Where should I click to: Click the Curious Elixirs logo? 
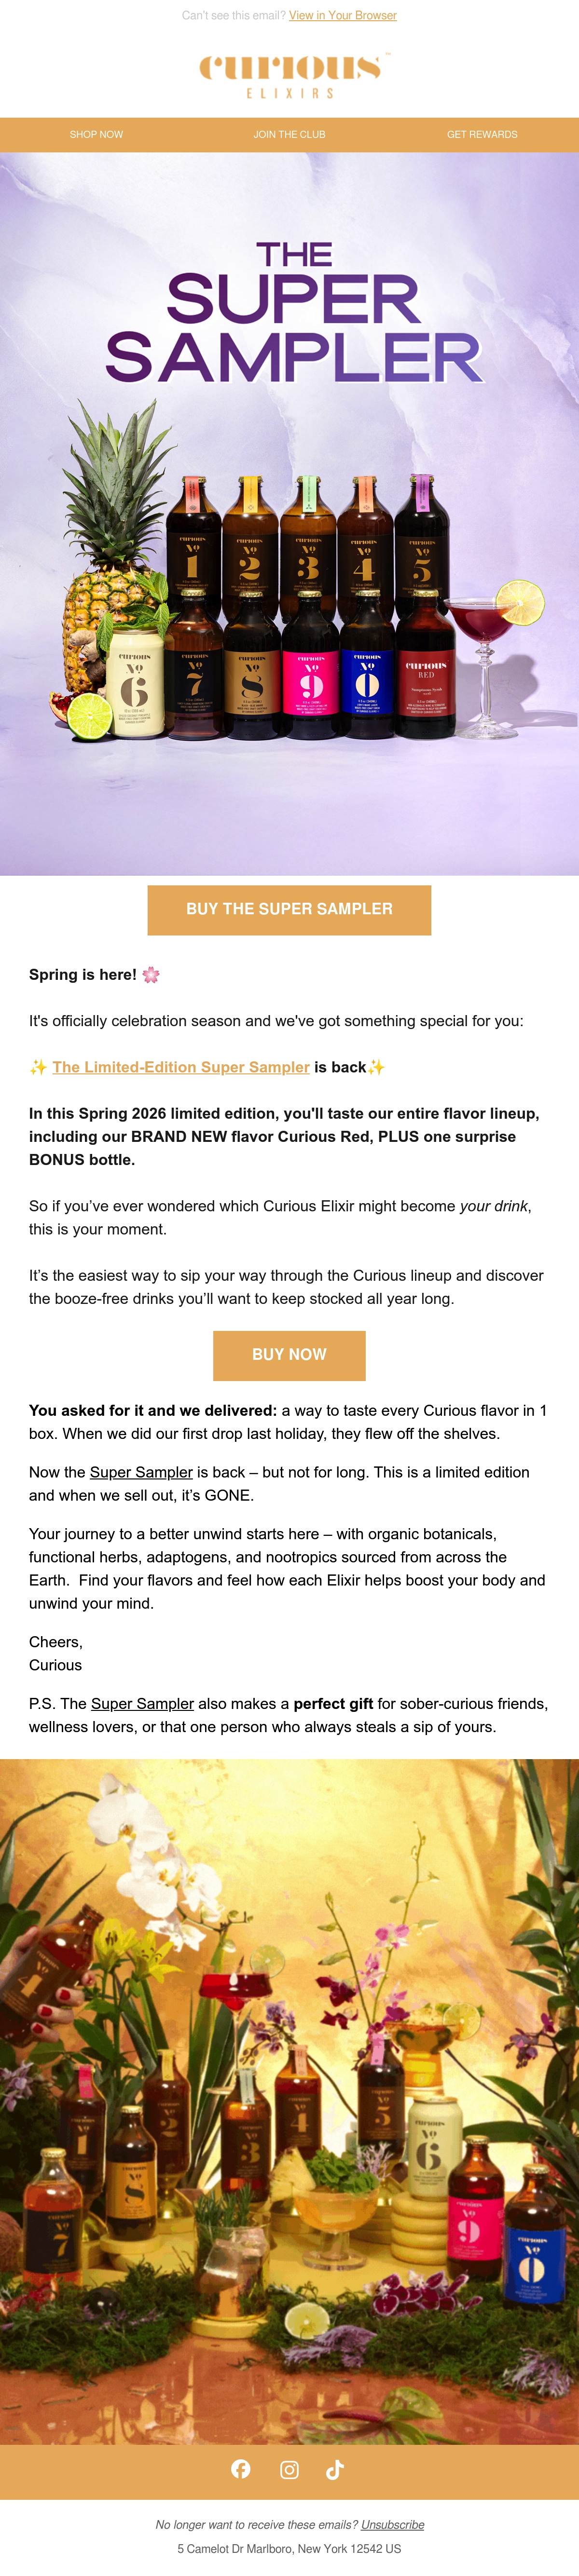click(289, 76)
